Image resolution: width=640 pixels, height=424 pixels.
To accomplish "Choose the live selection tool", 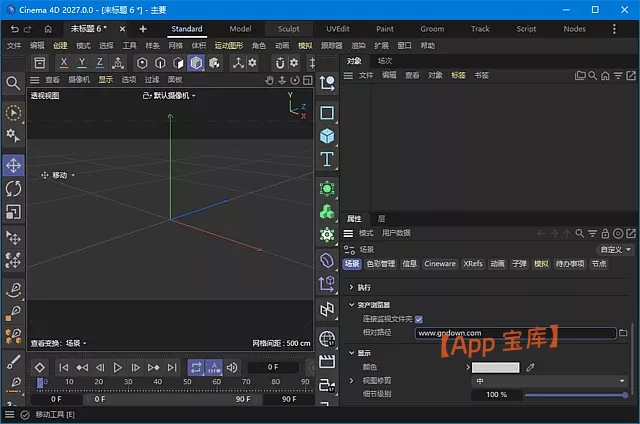I will 13,113.
